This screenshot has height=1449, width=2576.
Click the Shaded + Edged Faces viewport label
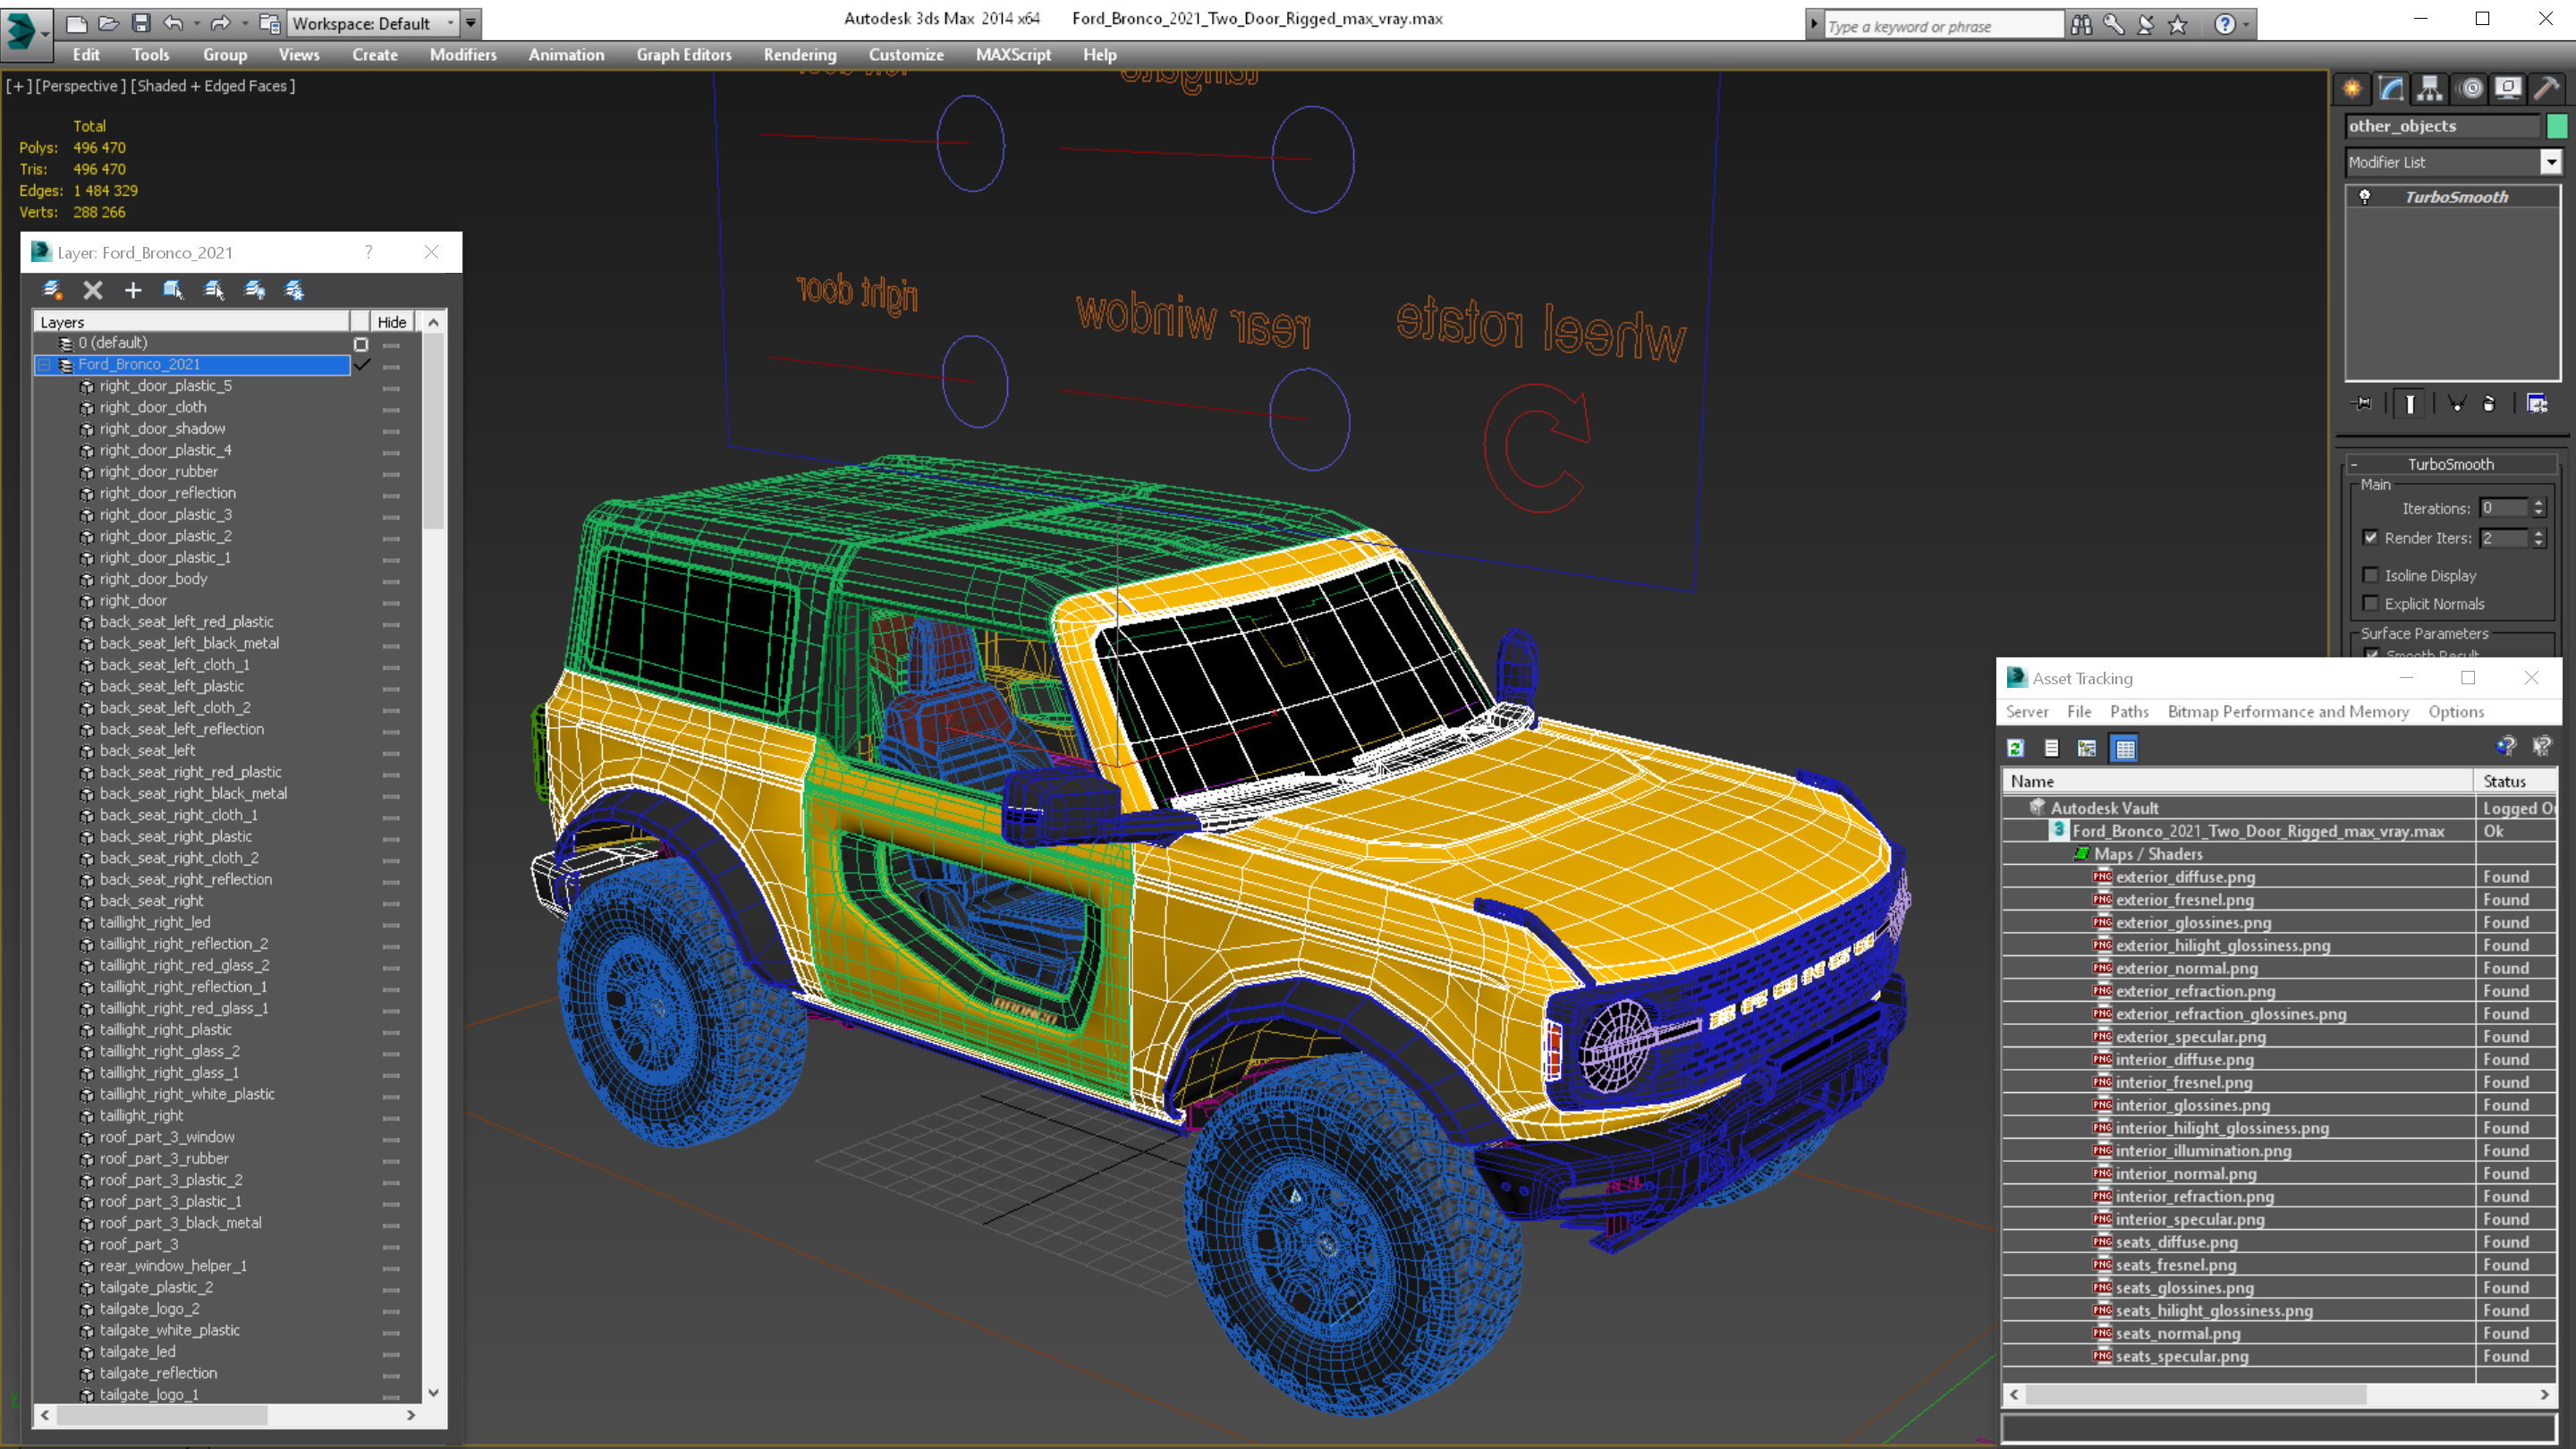point(212,86)
